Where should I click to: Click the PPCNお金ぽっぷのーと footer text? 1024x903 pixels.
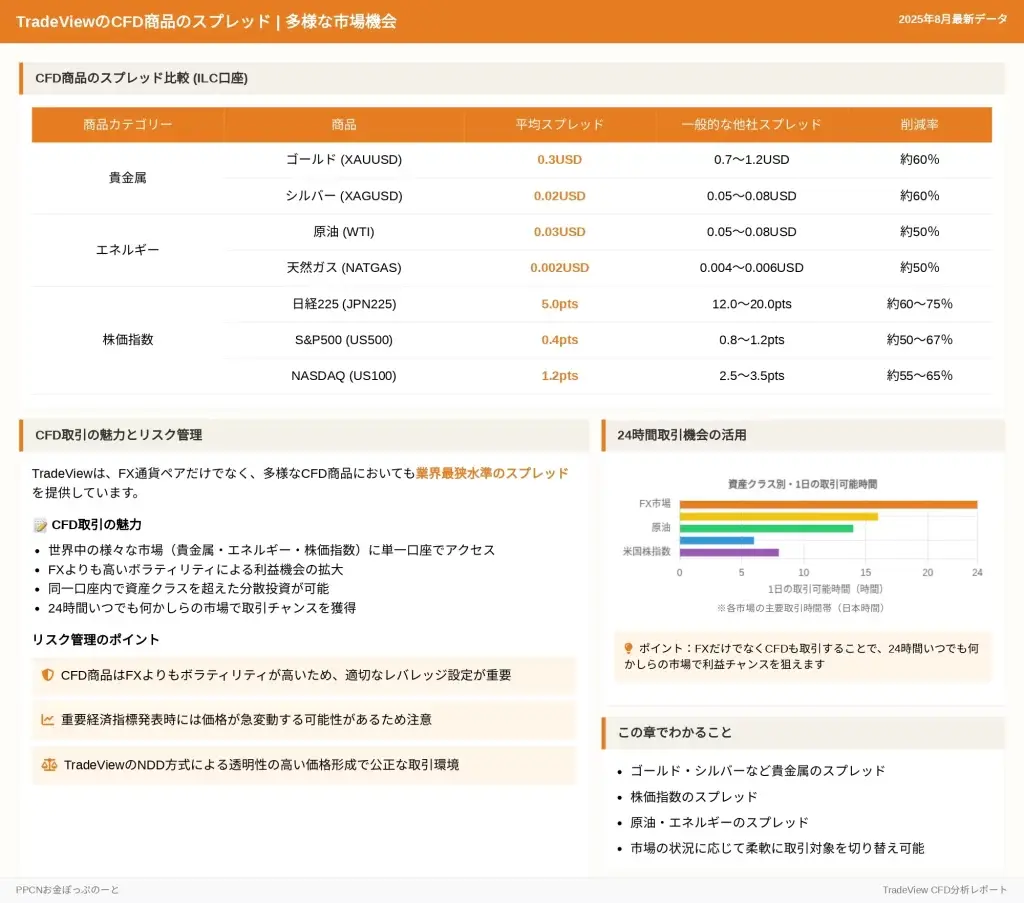(67, 890)
